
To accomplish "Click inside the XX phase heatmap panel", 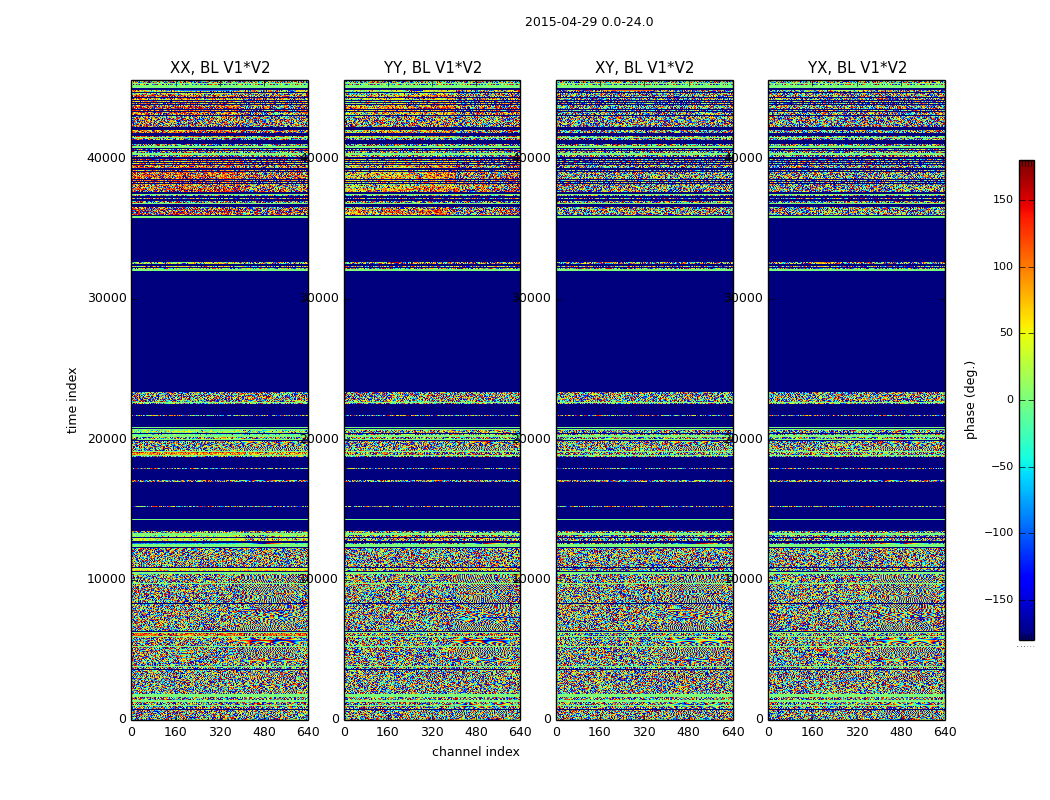I will [x=220, y=400].
